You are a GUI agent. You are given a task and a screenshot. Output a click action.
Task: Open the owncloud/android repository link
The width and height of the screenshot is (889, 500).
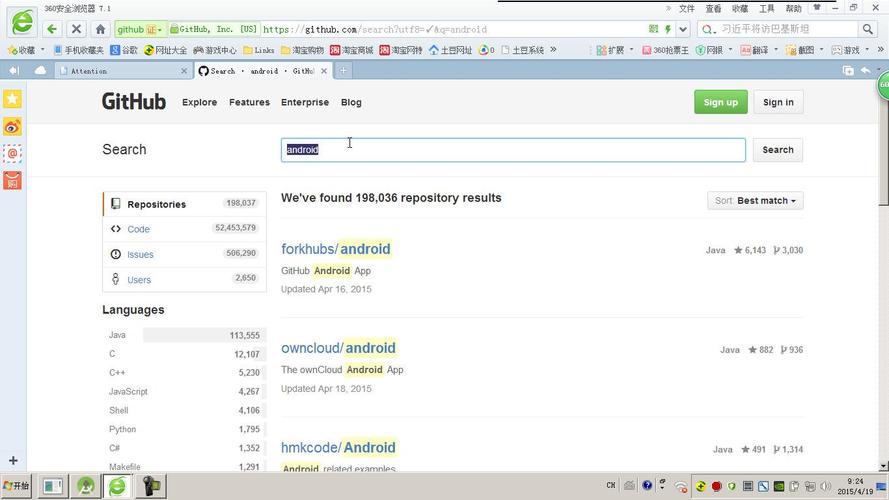pyautogui.click(x=338, y=348)
